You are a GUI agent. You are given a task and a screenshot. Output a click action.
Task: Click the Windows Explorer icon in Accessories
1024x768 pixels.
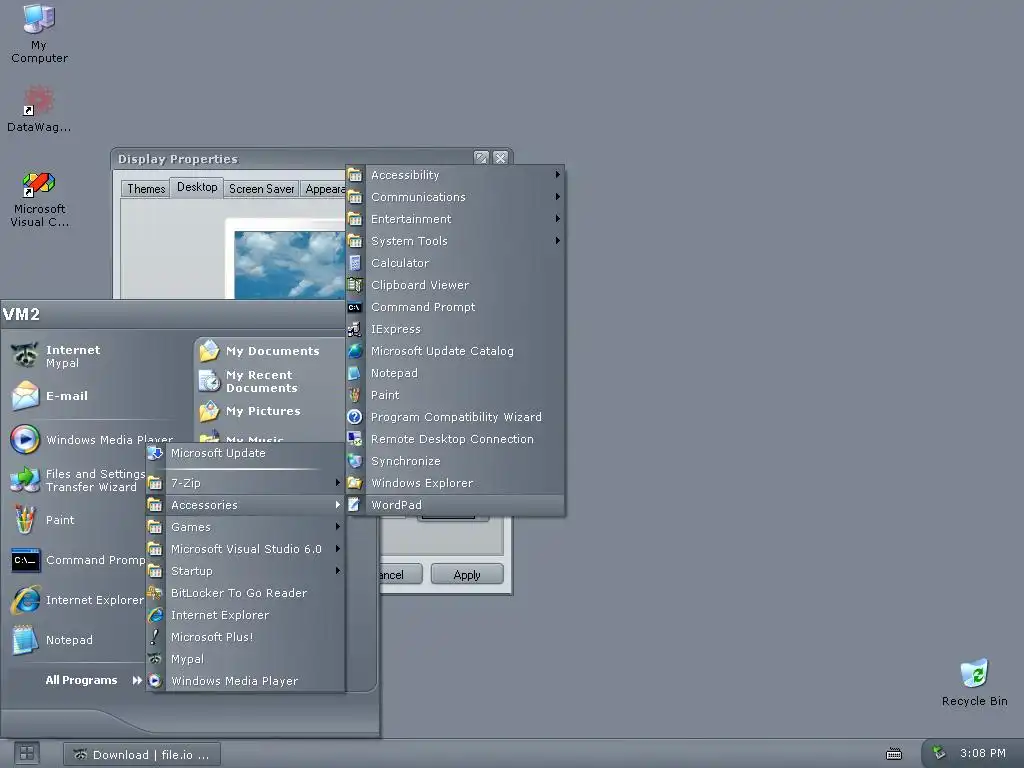coord(355,483)
